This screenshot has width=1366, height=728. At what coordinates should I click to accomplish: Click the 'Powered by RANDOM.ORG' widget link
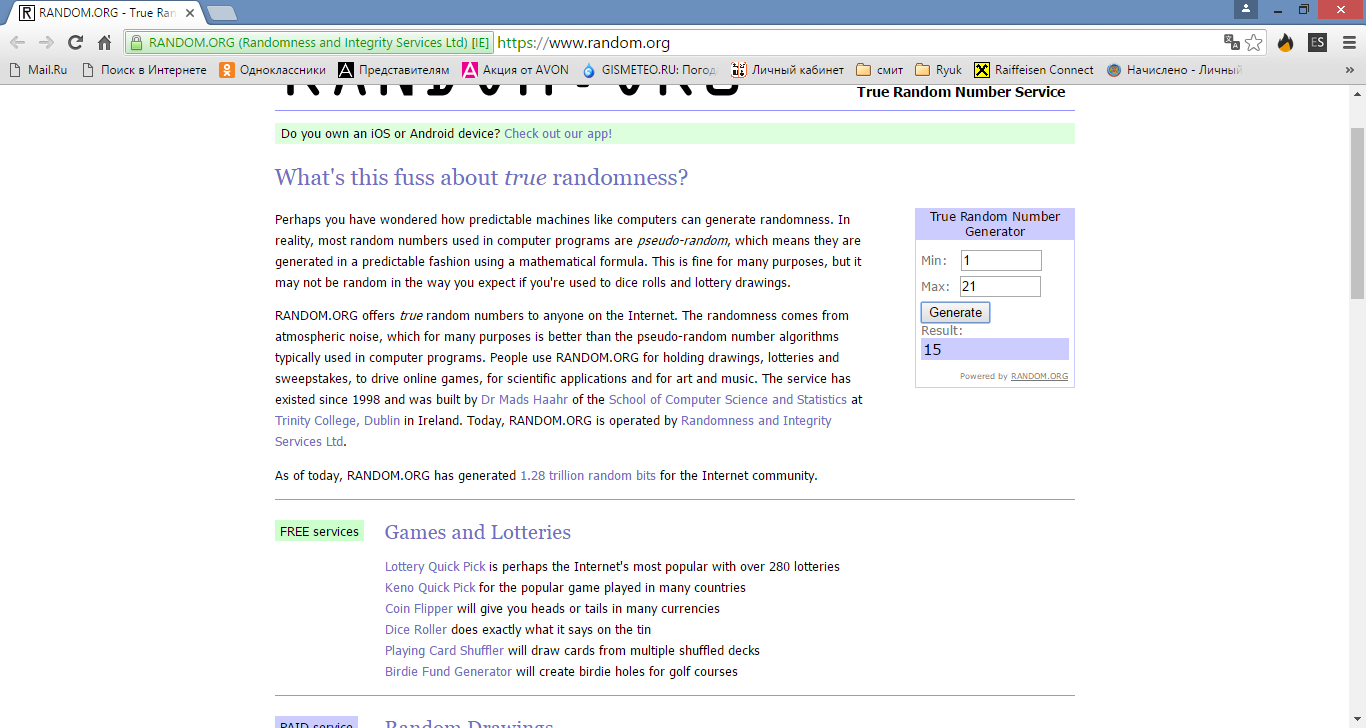point(1039,377)
